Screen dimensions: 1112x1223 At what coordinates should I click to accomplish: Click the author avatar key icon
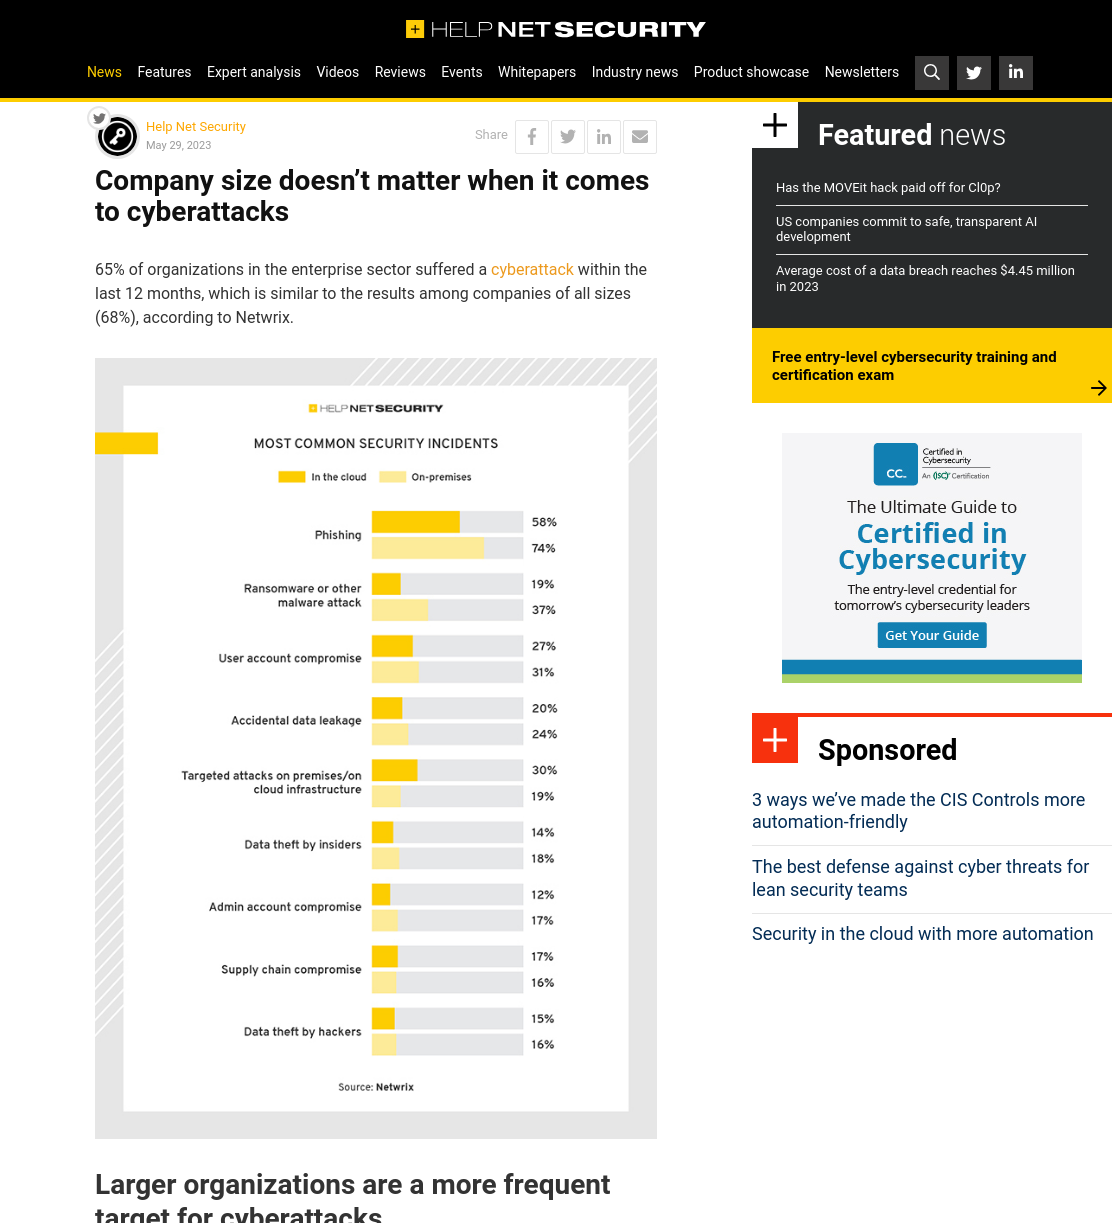117,136
